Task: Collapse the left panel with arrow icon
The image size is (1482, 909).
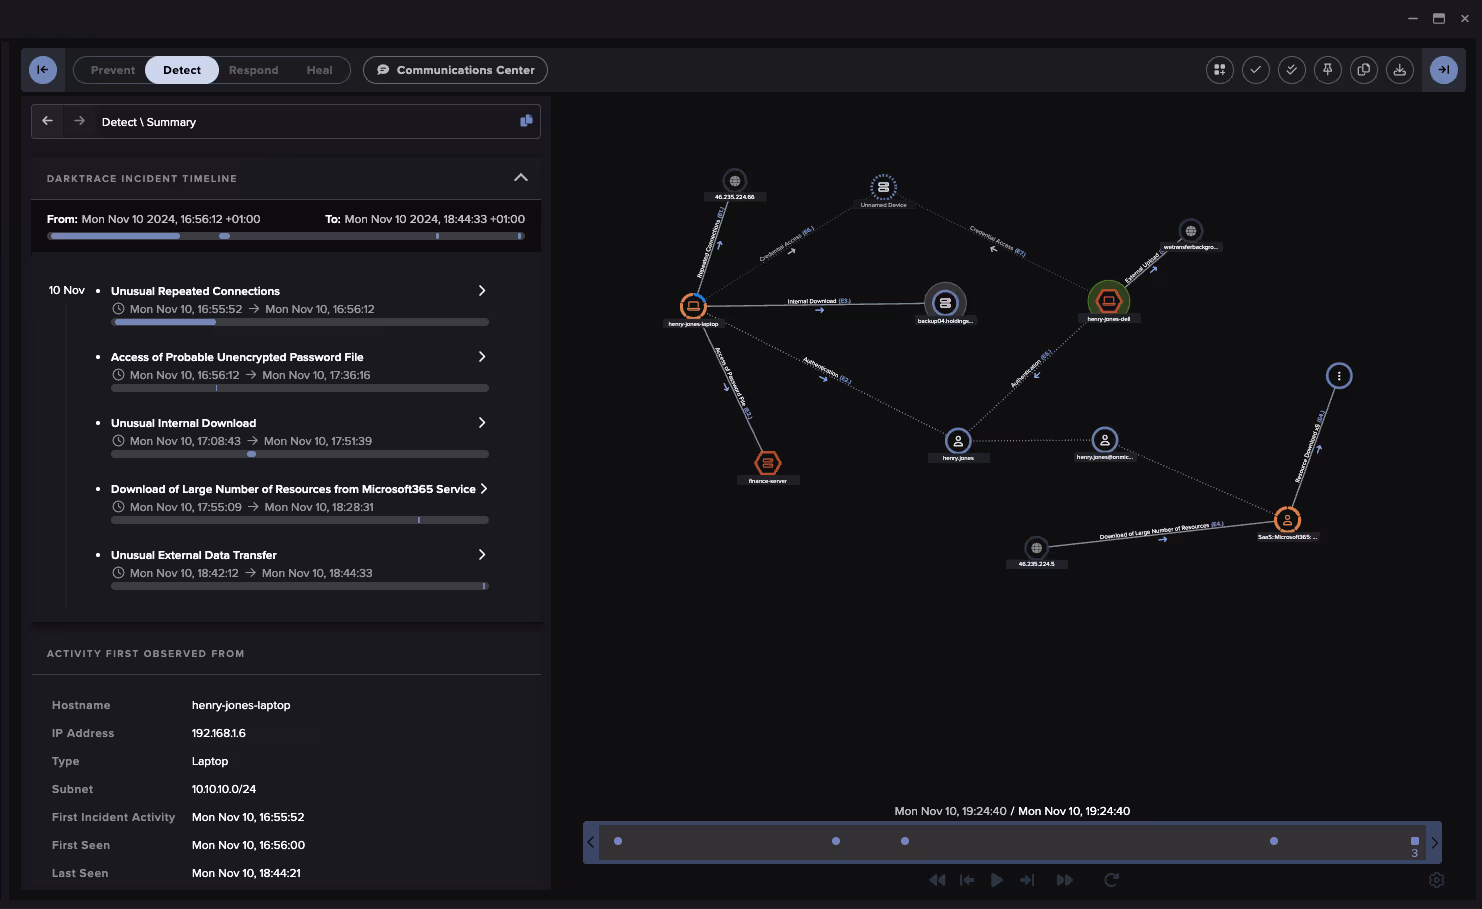Action: 43,69
